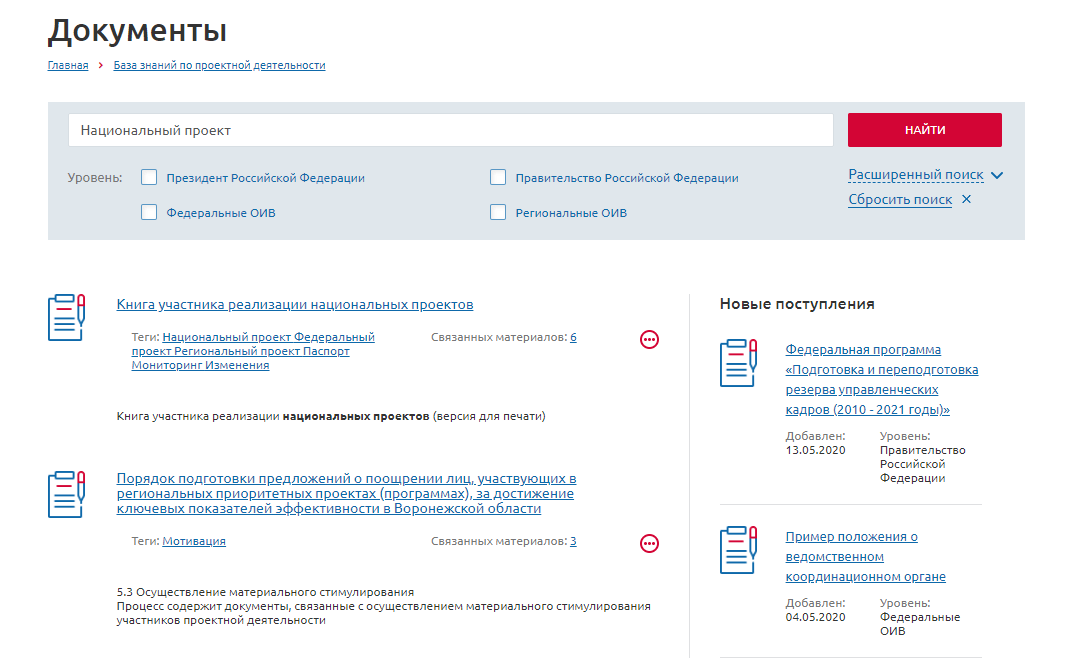
Task: Click the Мотивация tag link
Action: pos(194,541)
